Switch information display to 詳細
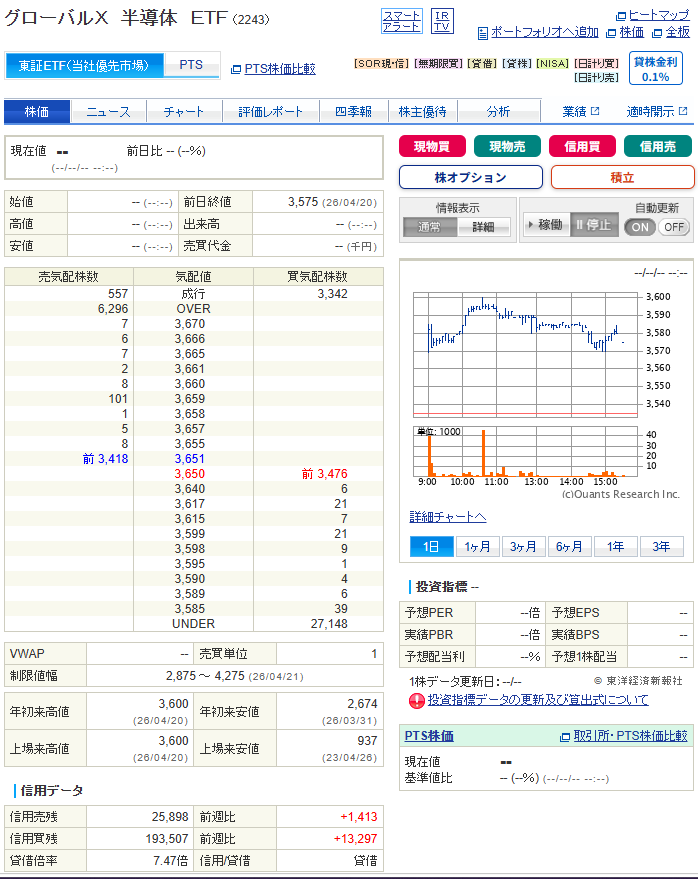Screen dimensions: 698x879 pyautogui.click(x=483, y=227)
